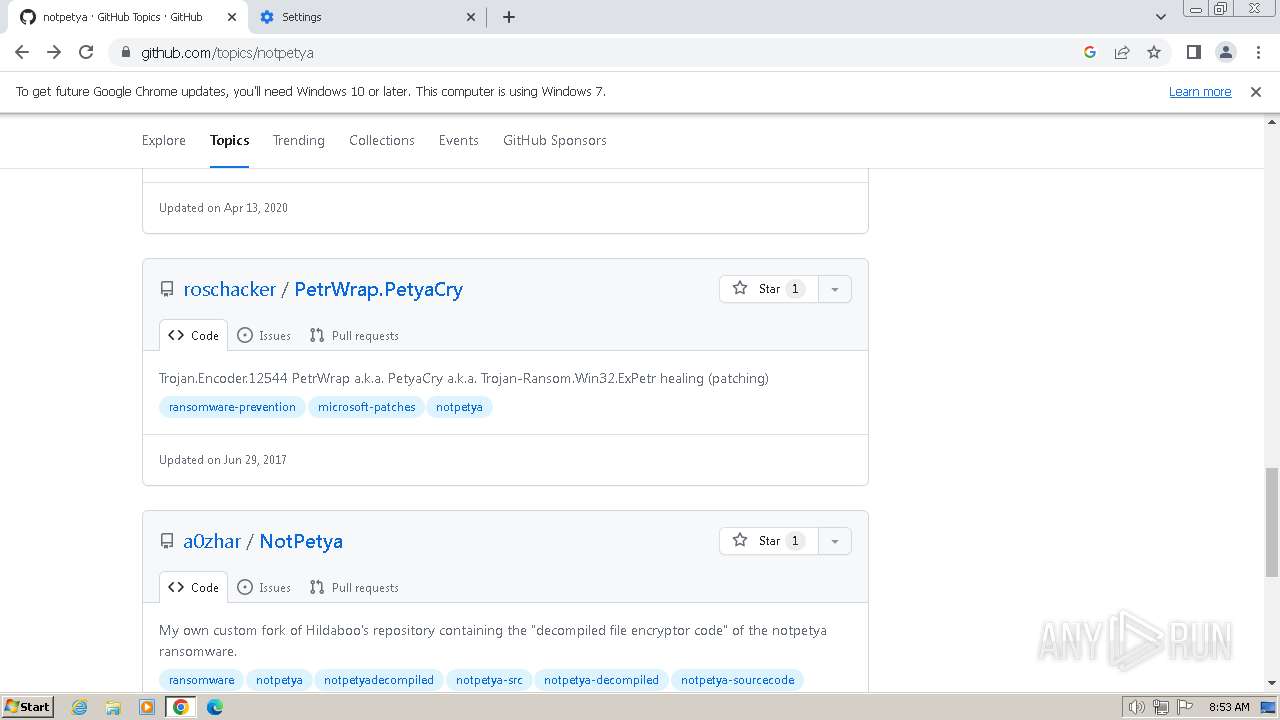Close the notpetya GitHub Topics tab
The height and width of the screenshot is (720, 1280).
coord(231,17)
